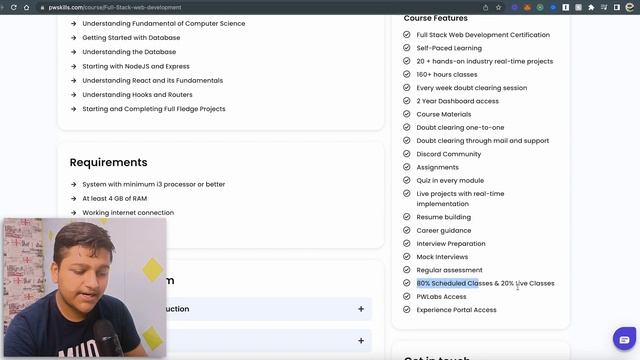Viewport: 640px width, 360px height.
Task: Click the check icon beside Self-Paced Learning
Action: coord(407,48)
